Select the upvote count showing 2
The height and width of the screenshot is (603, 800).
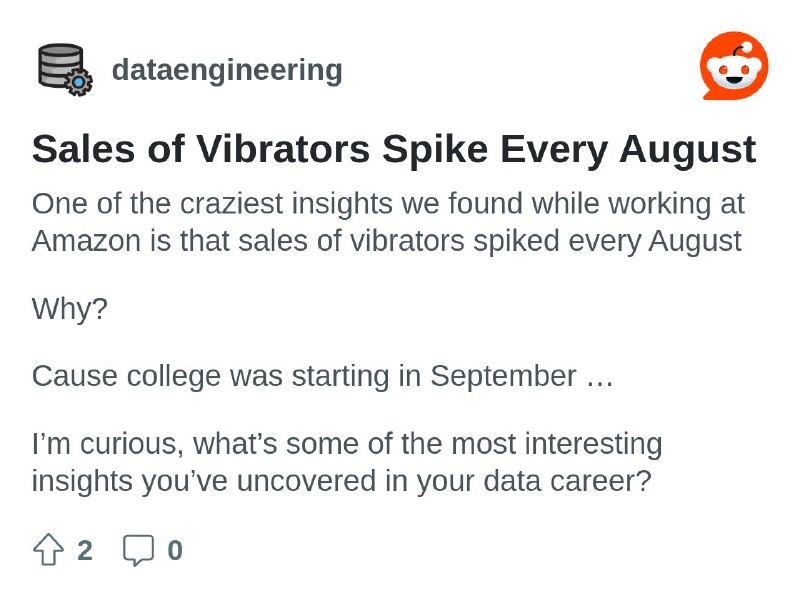85,549
